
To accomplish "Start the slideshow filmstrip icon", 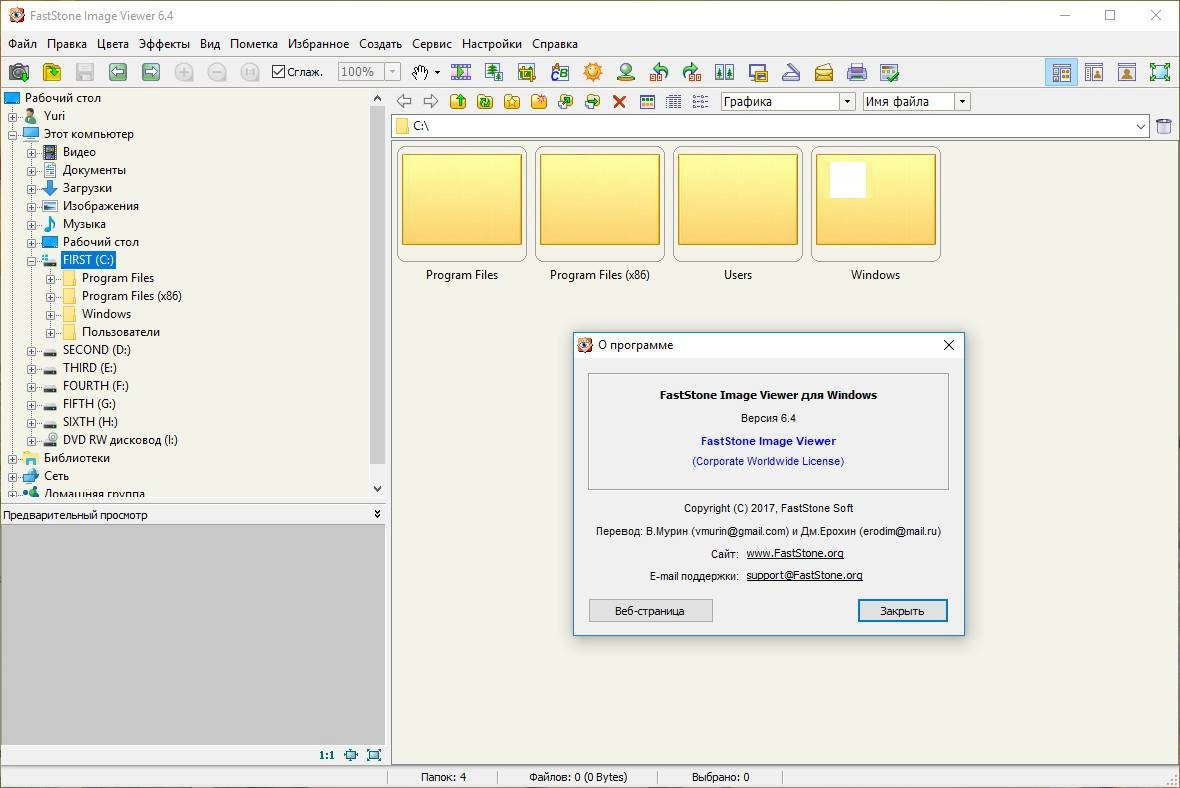I will pyautogui.click(x=461, y=72).
